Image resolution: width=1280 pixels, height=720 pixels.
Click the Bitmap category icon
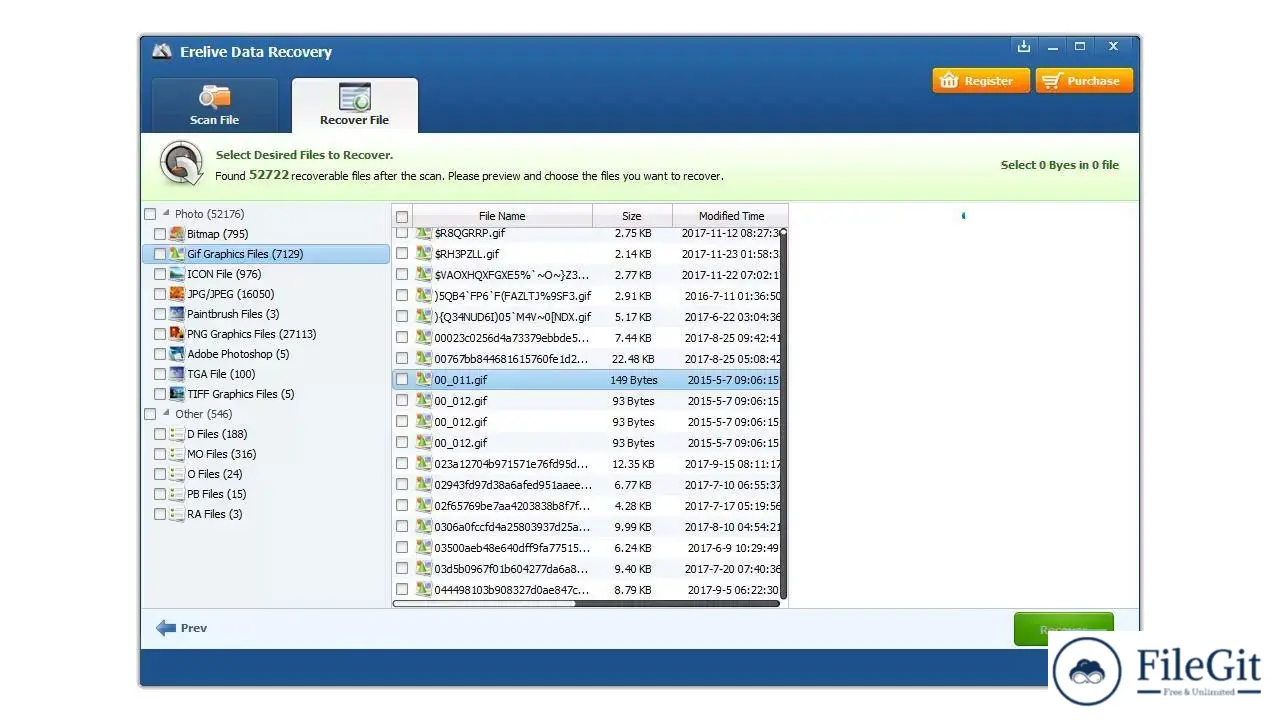pos(177,234)
